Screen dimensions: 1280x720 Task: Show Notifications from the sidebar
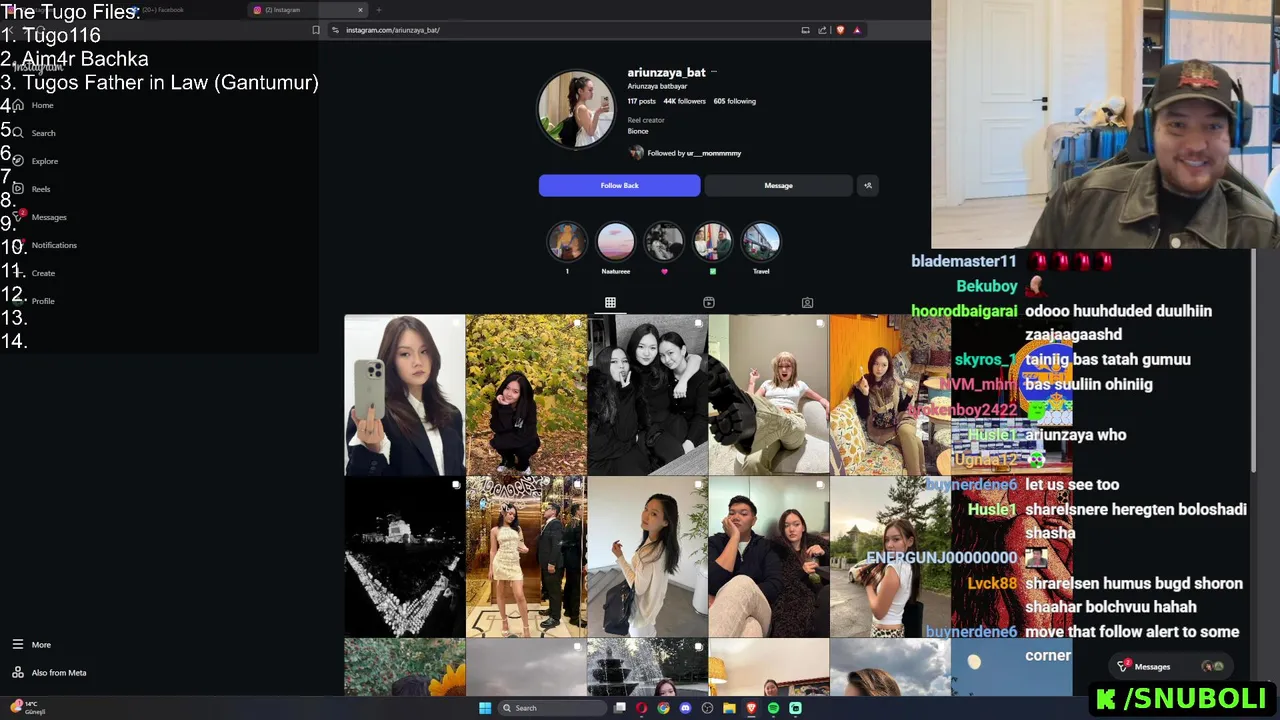43,245
